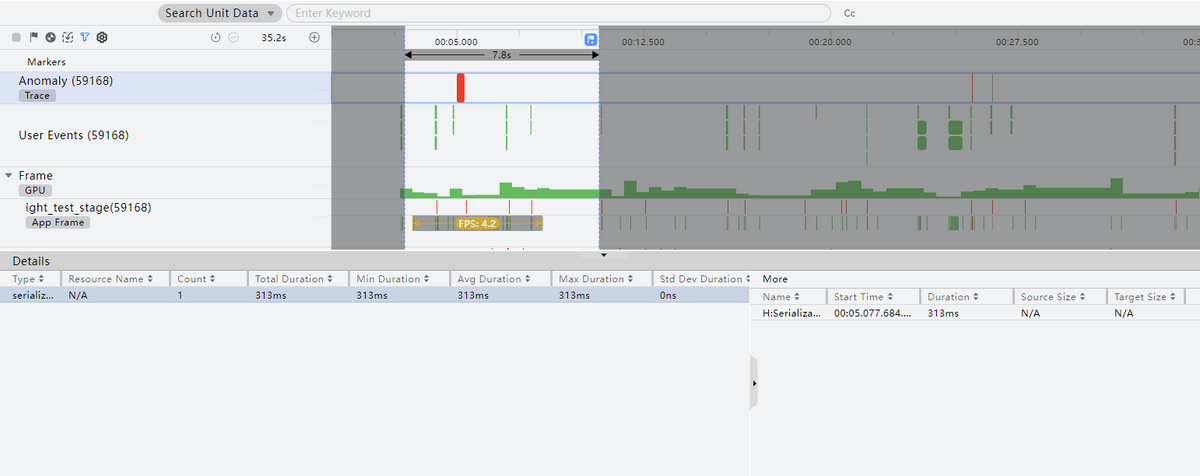Click the reset timeline zoom icon

point(215,37)
